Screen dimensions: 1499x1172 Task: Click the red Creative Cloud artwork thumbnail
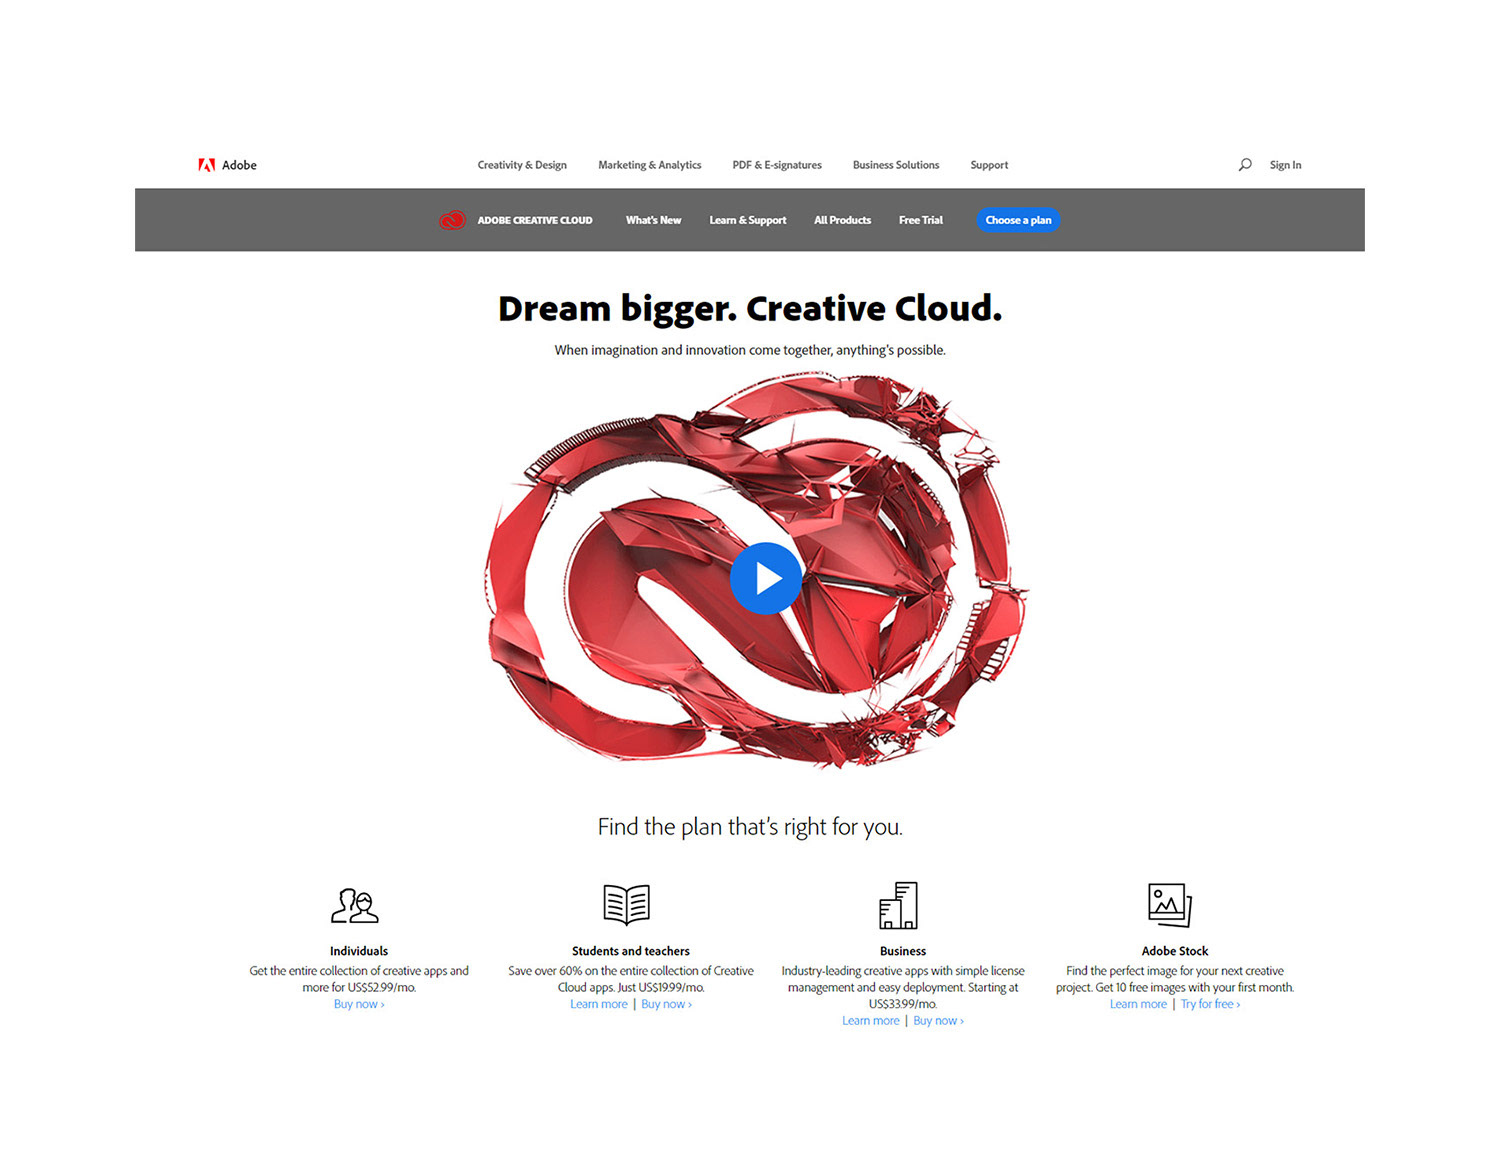pos(757,570)
